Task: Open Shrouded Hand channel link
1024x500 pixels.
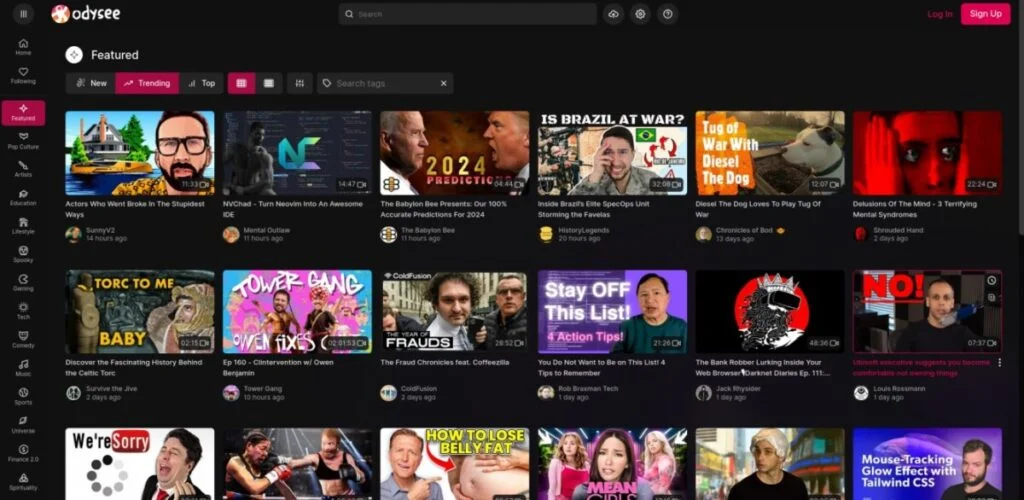Action: pos(899,230)
